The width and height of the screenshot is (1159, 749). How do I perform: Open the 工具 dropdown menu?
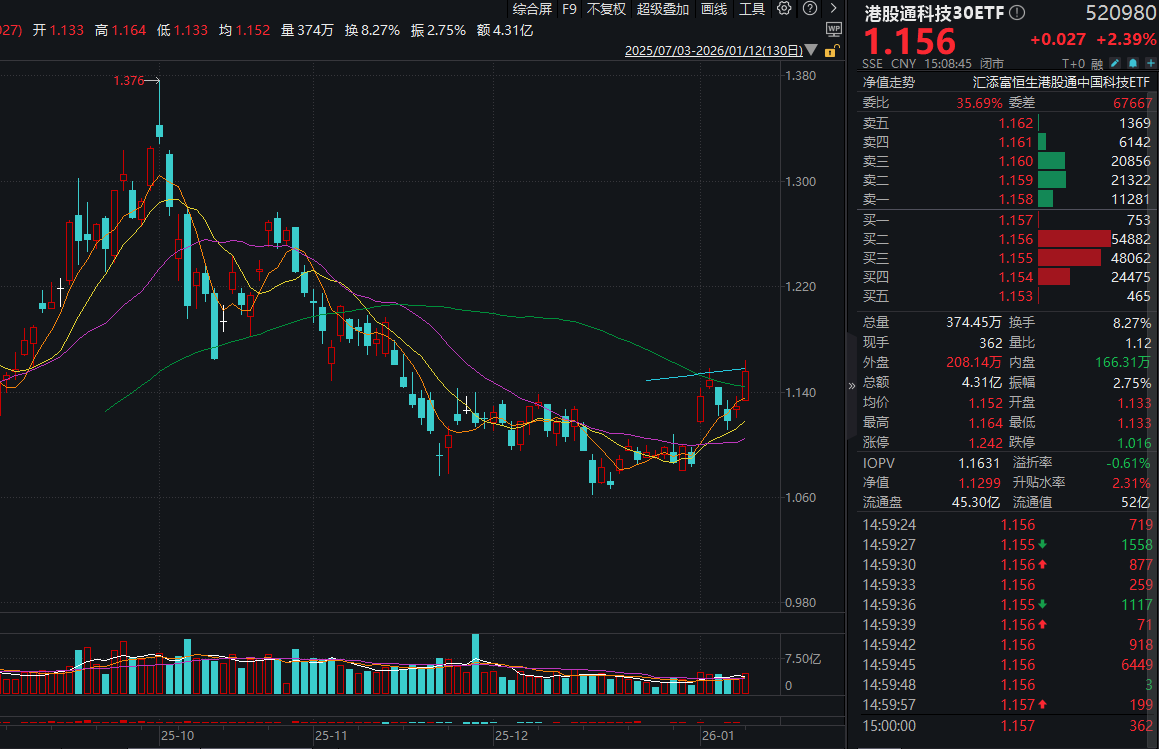[x=751, y=9]
